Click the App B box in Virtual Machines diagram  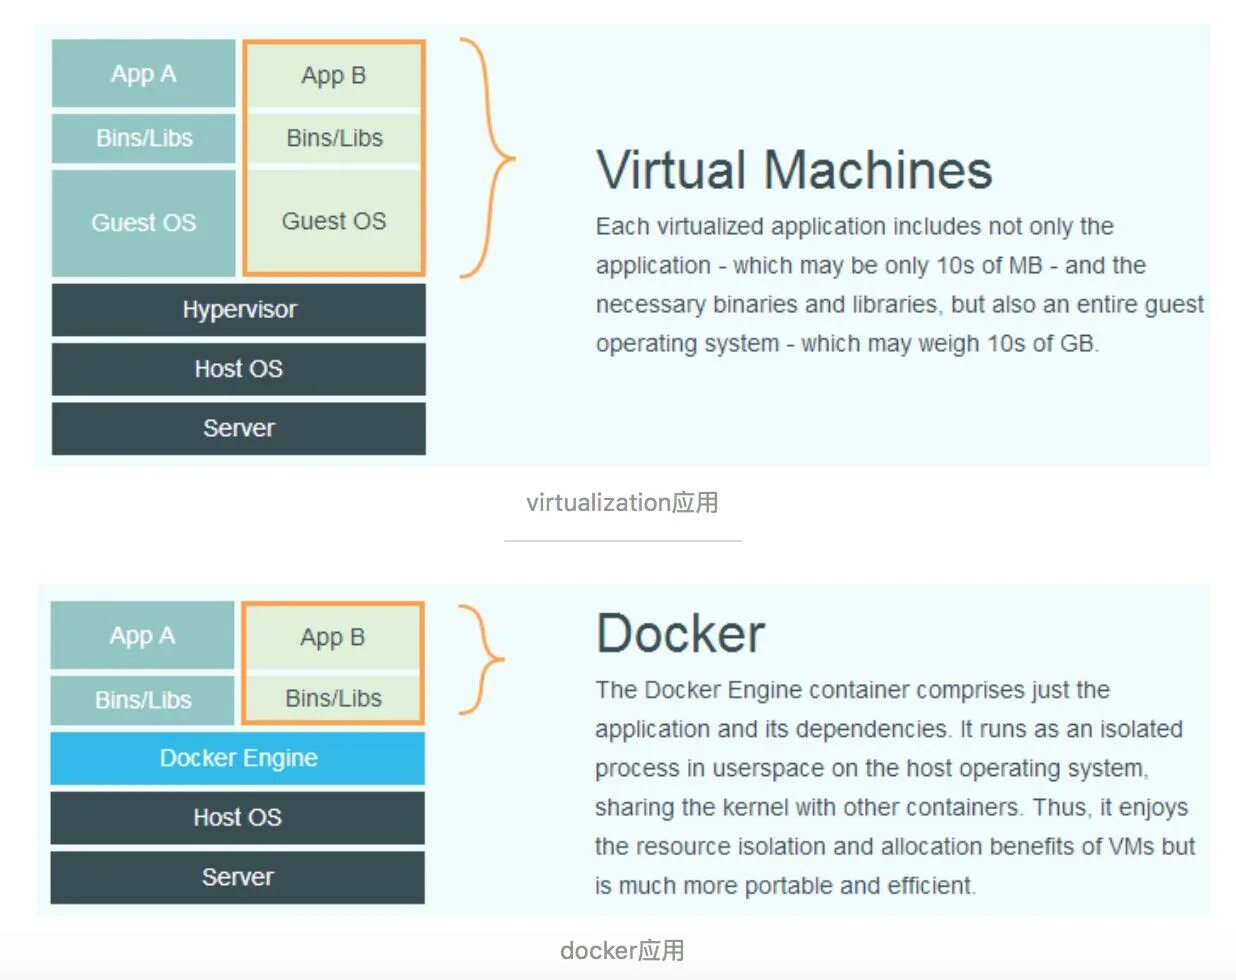(334, 75)
